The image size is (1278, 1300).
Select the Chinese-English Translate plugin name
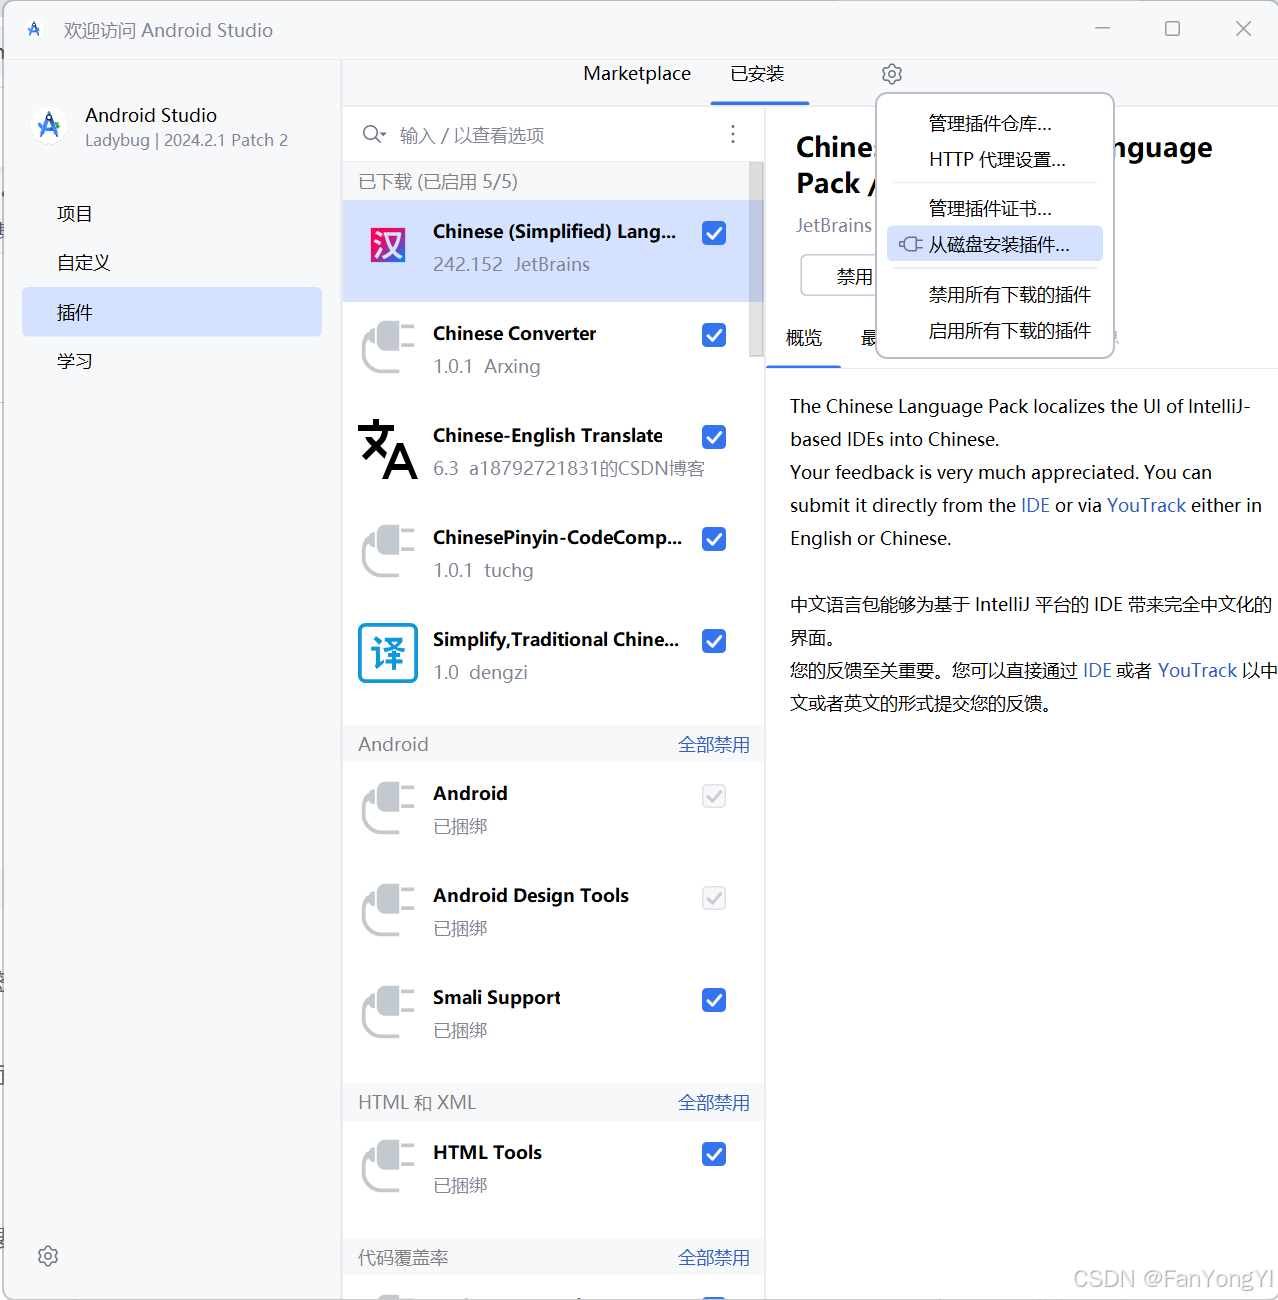pos(548,436)
